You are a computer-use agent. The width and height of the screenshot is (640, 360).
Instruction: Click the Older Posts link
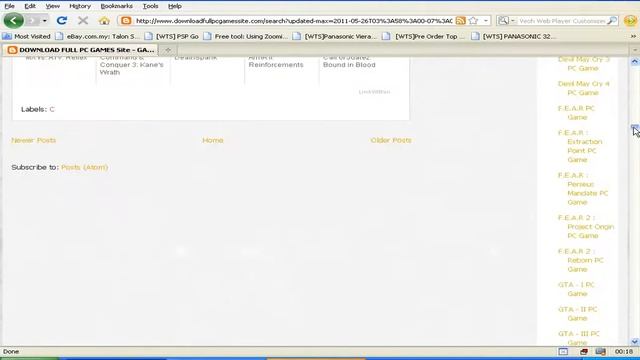[391, 140]
